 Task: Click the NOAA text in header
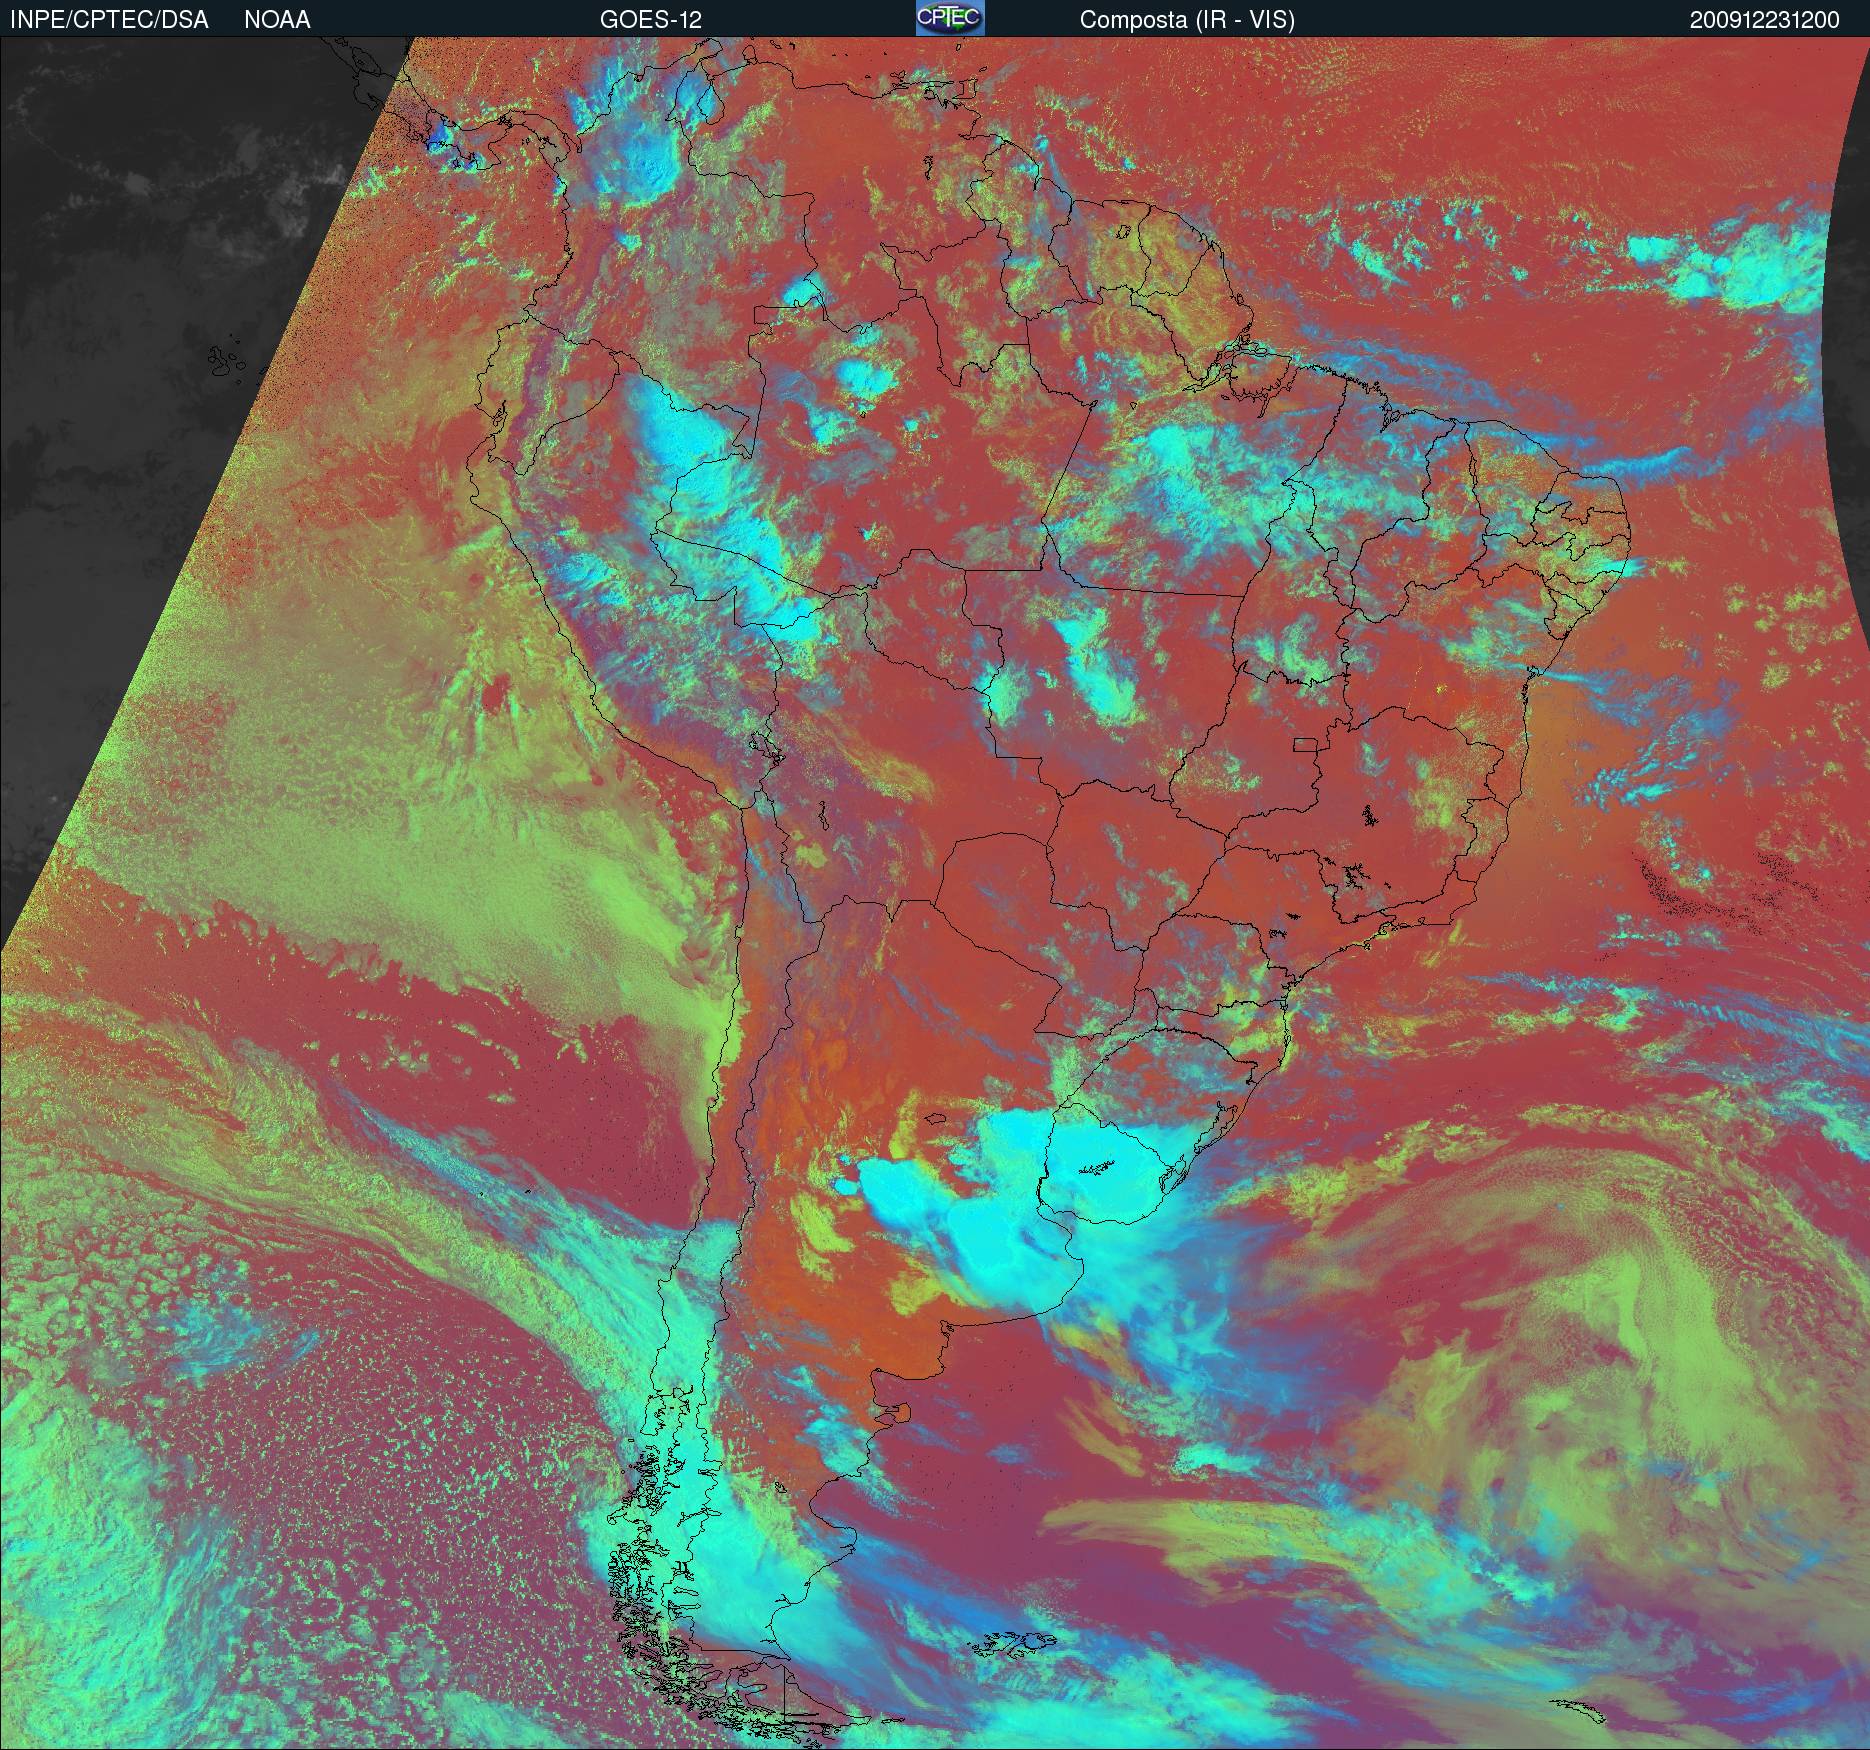pos(277,20)
